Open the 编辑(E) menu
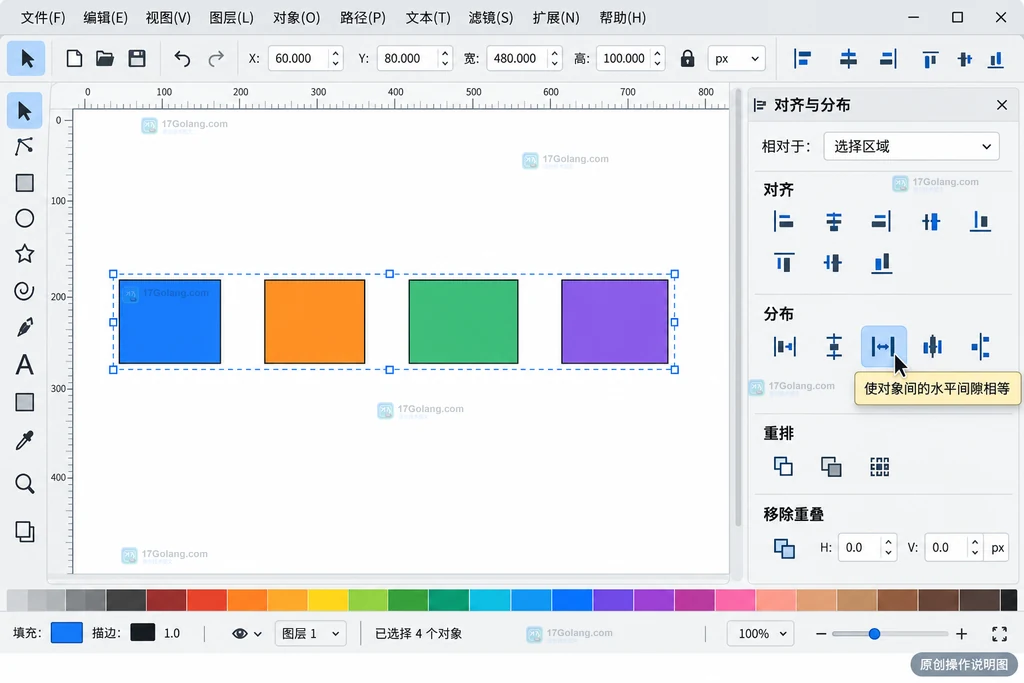1024x683 pixels. 106,18
